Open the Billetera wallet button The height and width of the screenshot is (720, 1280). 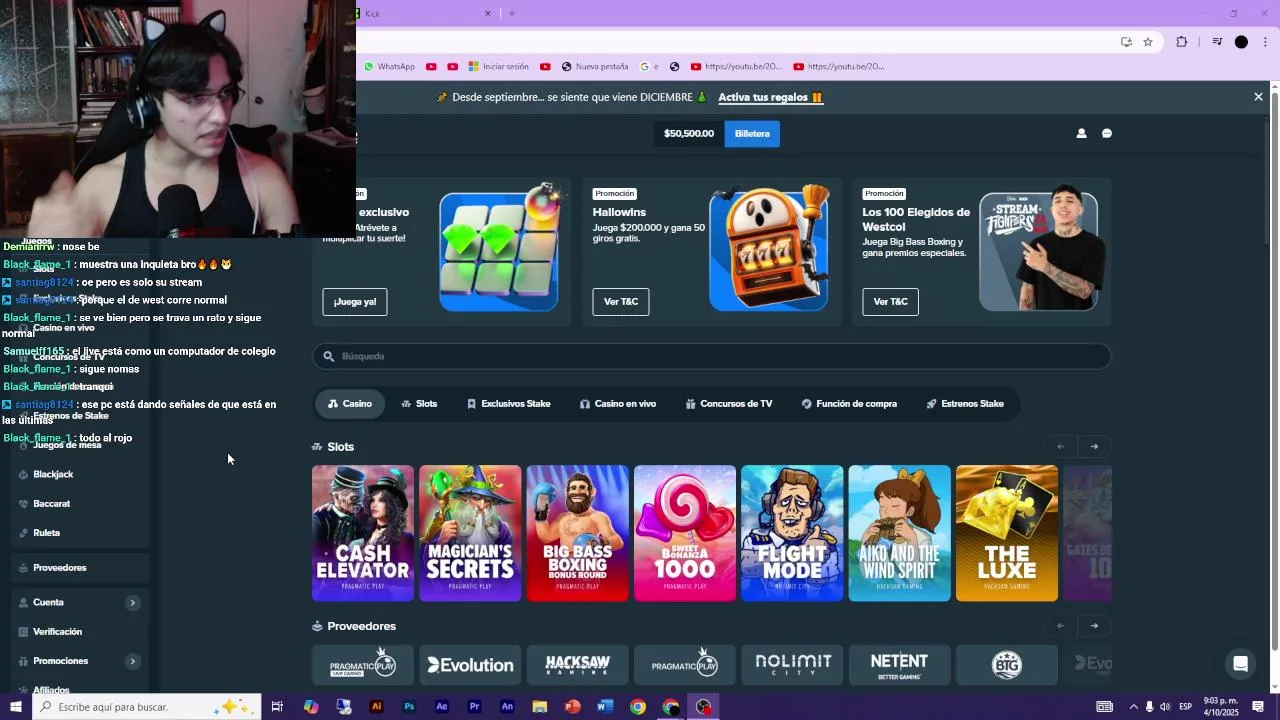[x=752, y=133]
